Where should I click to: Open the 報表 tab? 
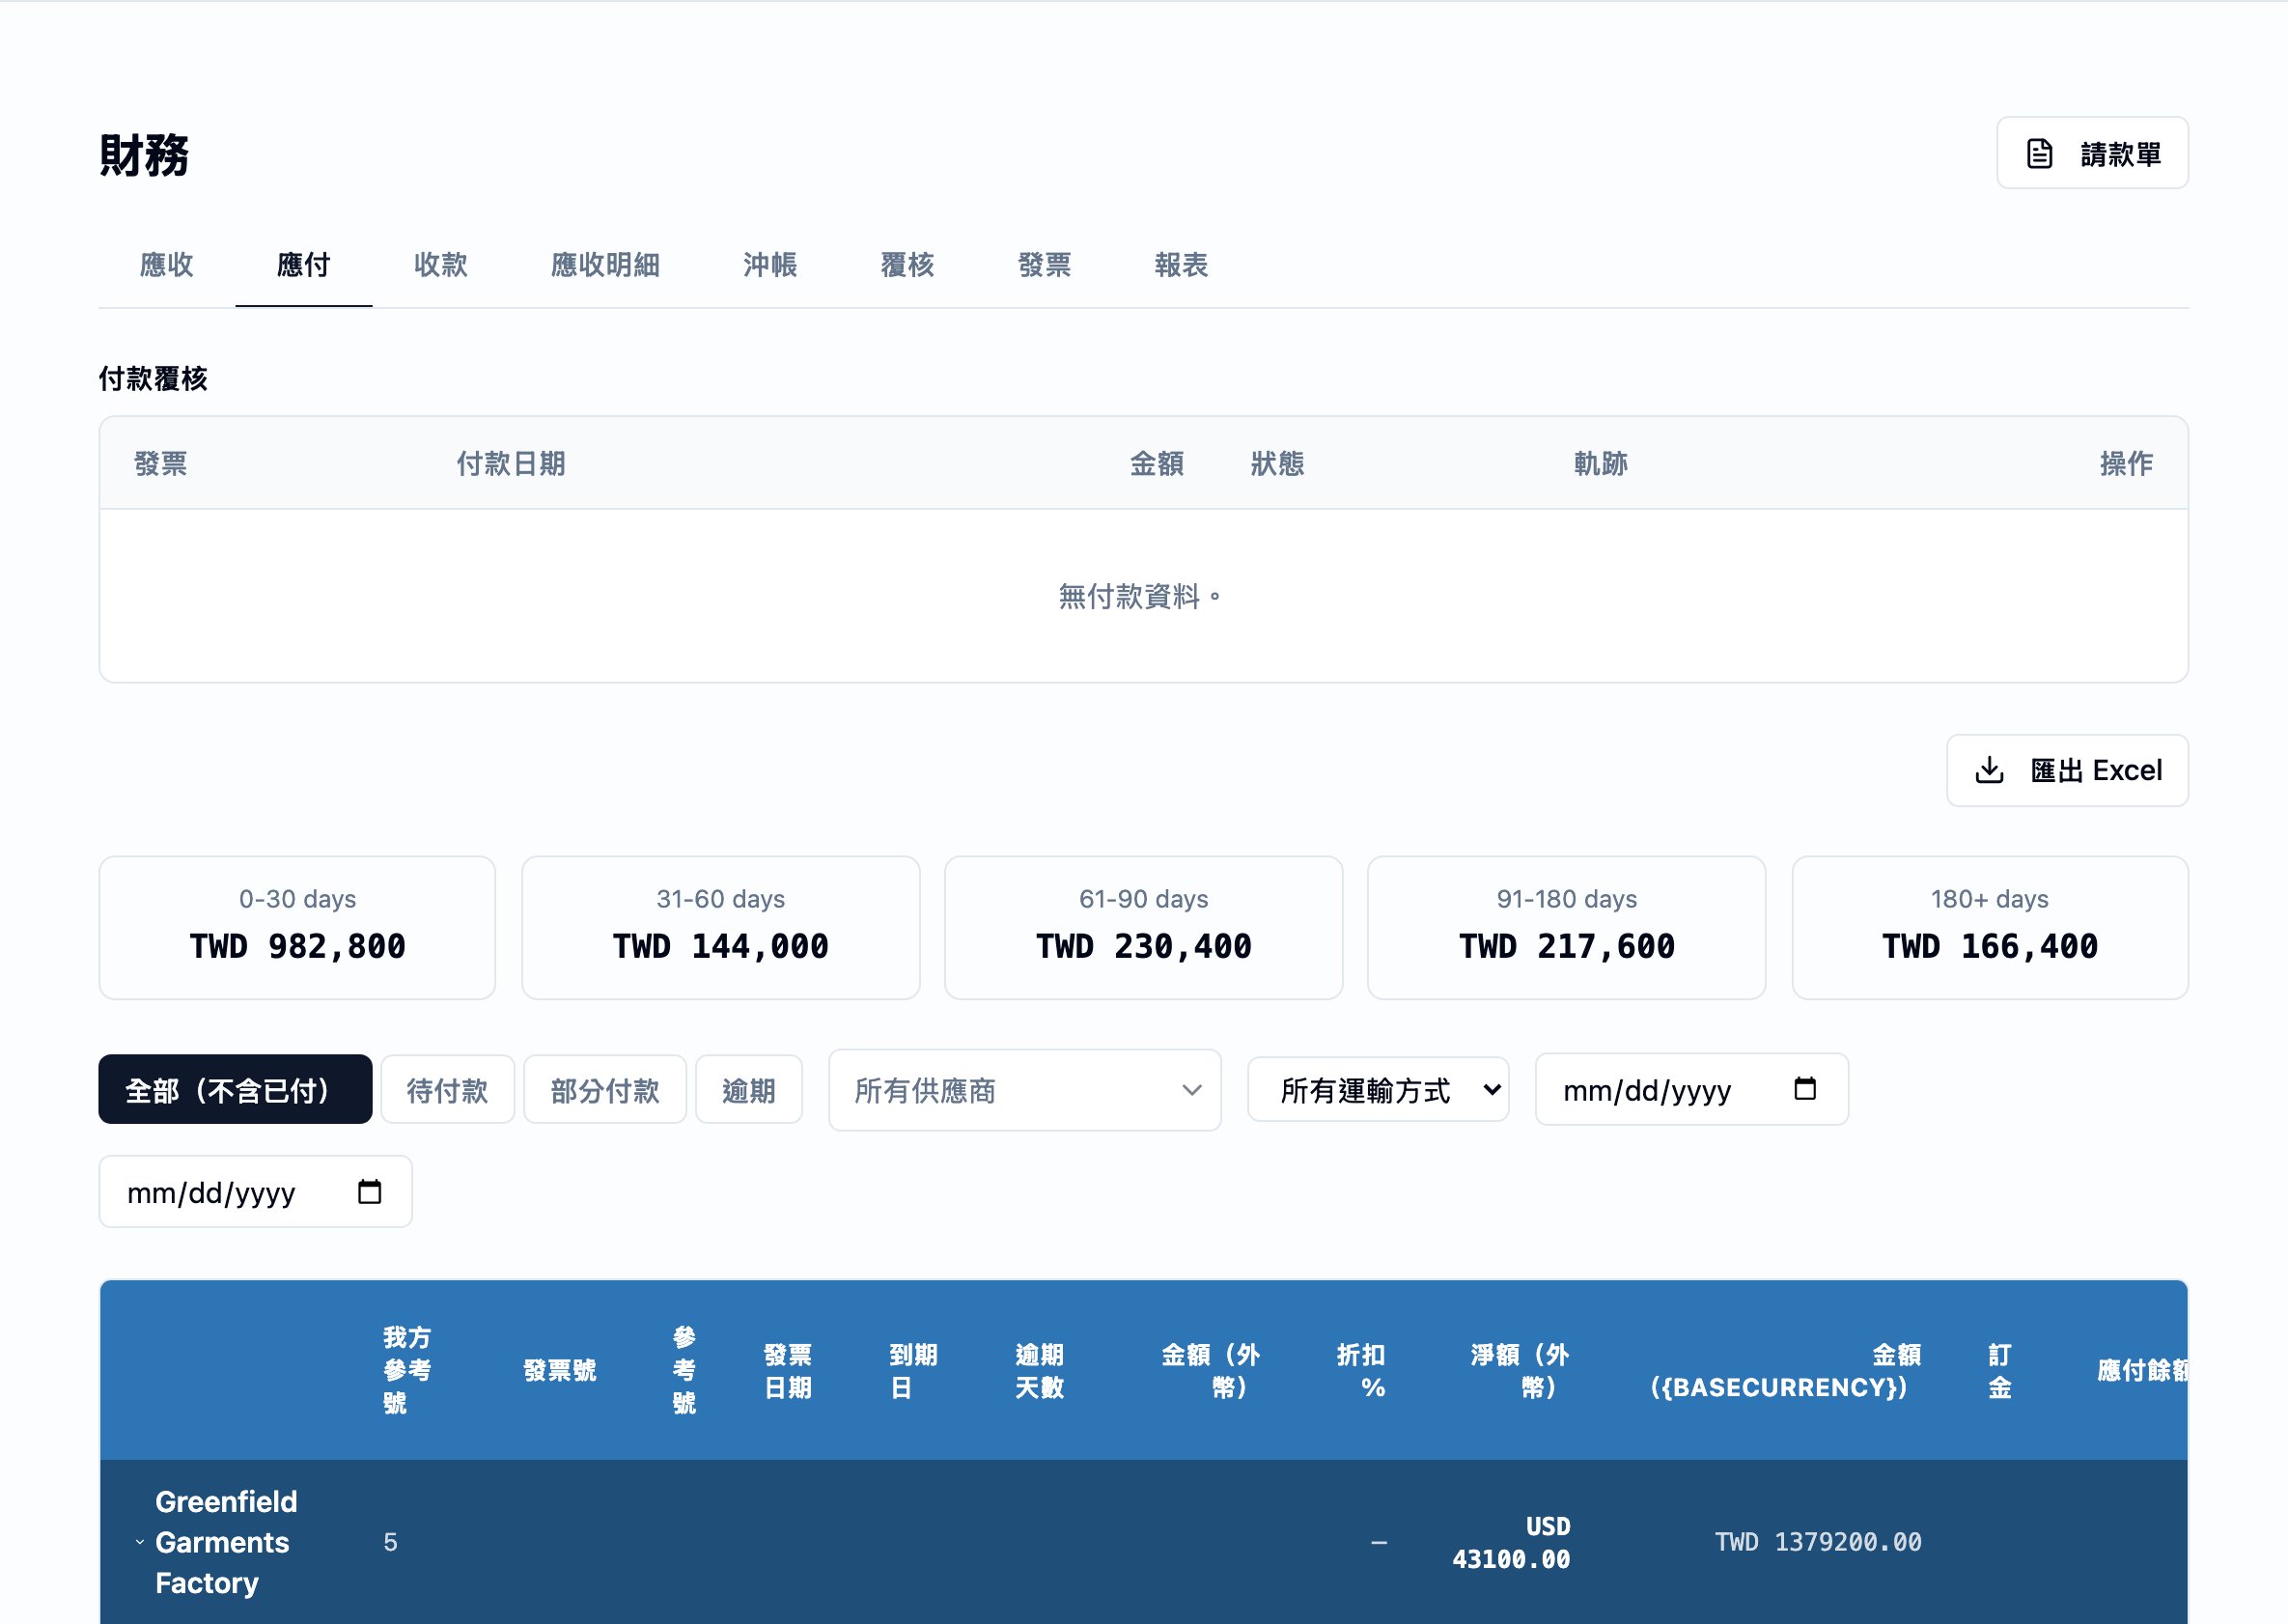(1181, 265)
